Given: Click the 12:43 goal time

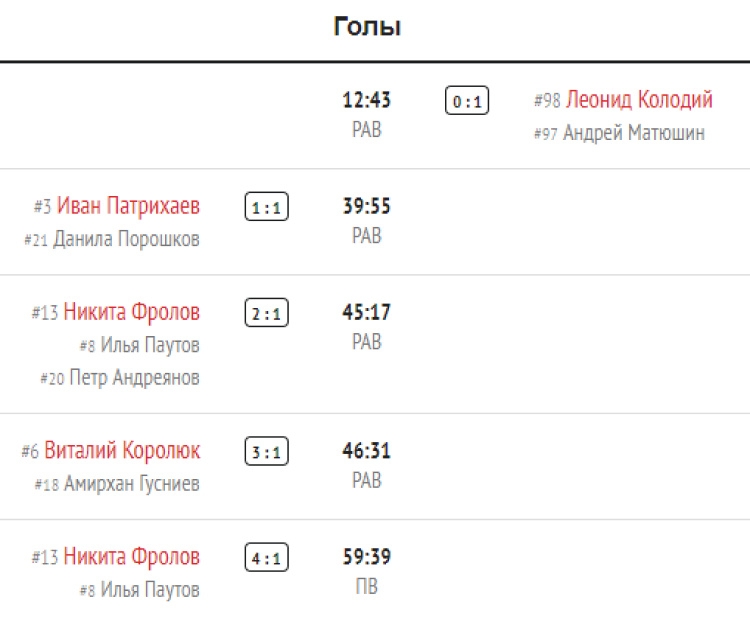Looking at the screenshot, I should point(367,100).
